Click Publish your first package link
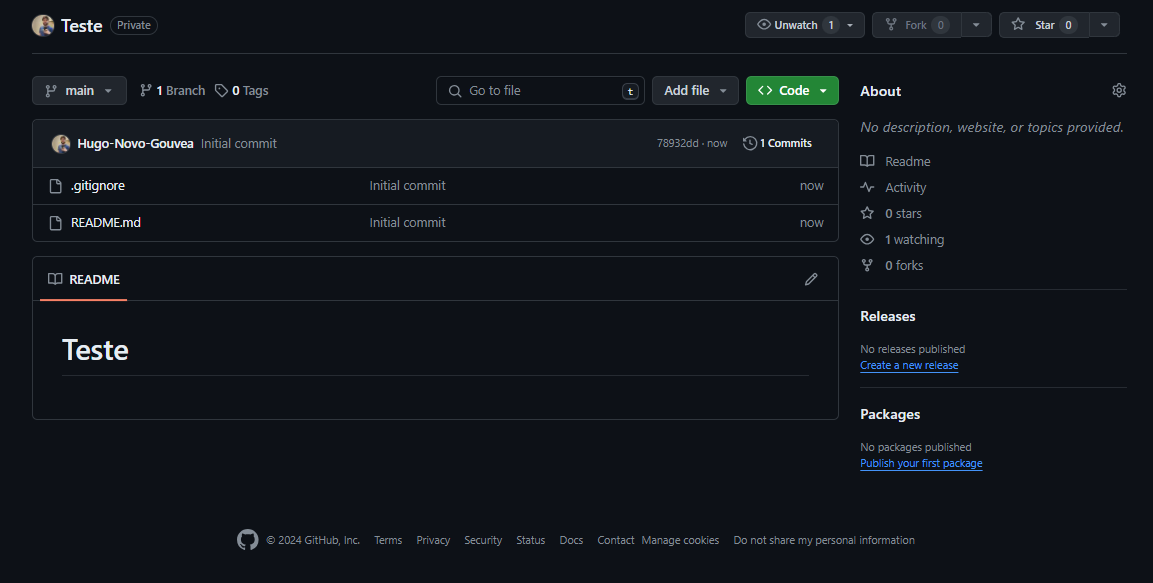 click(921, 464)
